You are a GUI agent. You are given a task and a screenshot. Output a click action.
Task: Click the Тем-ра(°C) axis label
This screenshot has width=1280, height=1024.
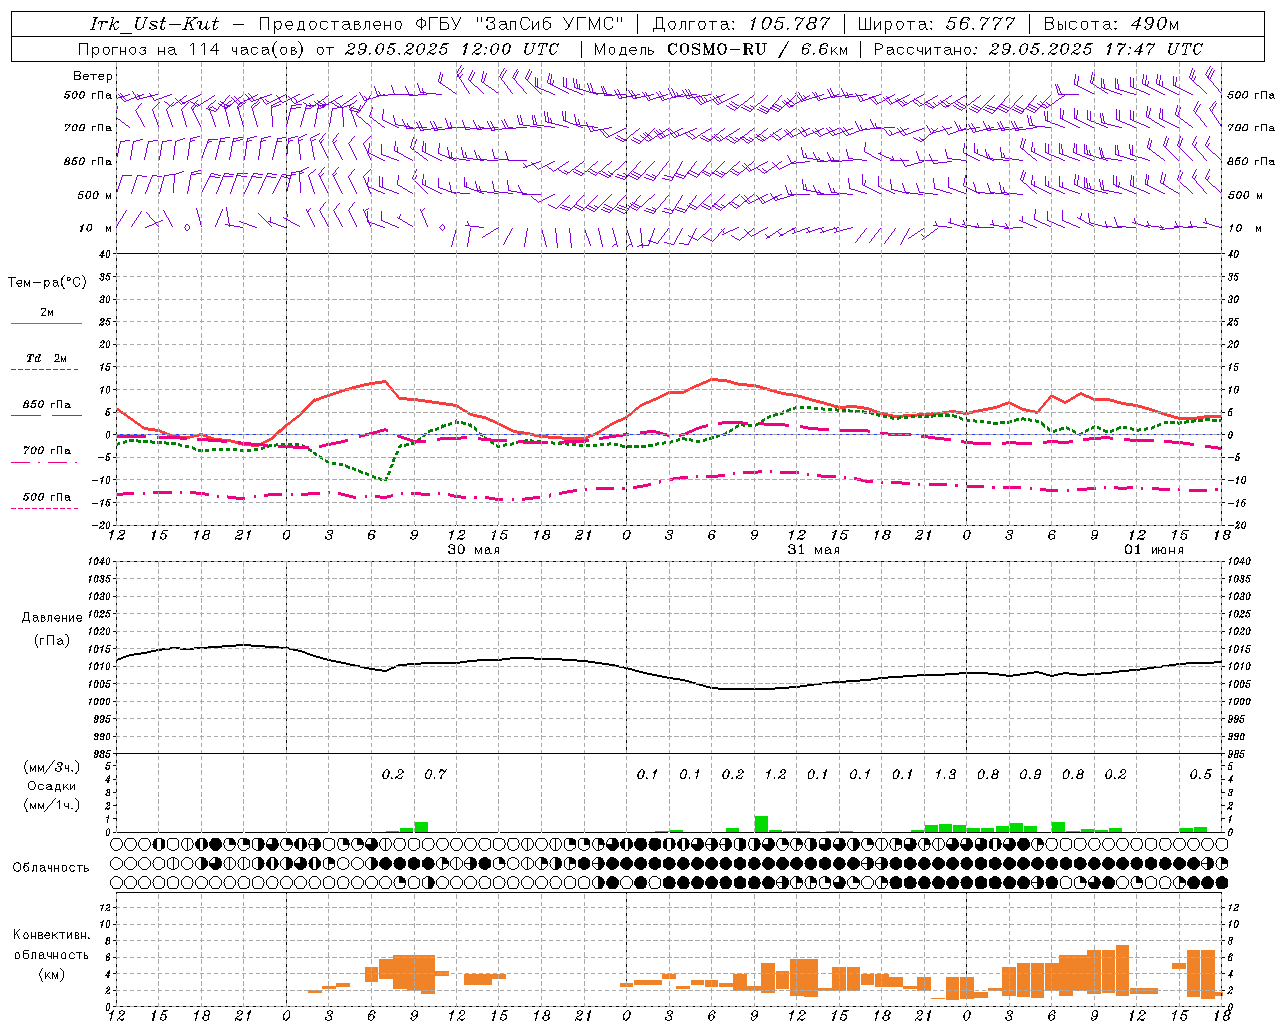47,283
